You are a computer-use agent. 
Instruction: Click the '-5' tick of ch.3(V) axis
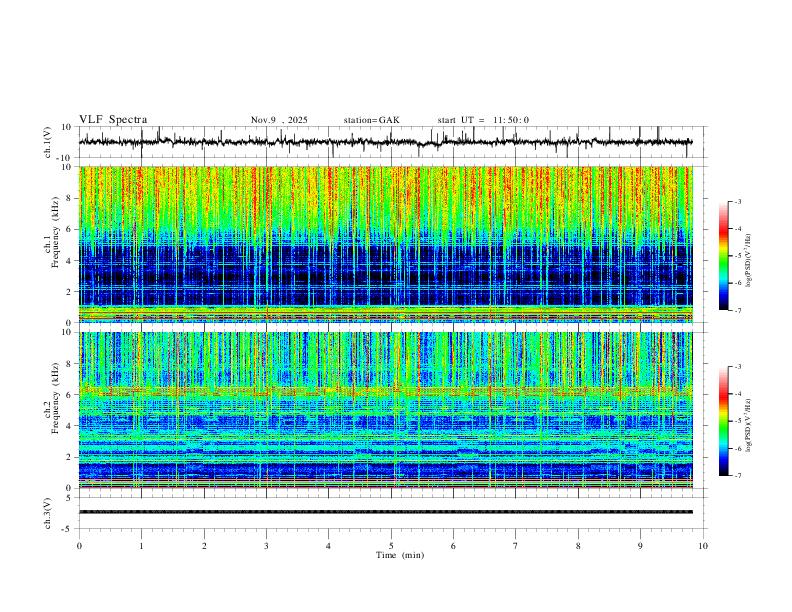point(67,529)
